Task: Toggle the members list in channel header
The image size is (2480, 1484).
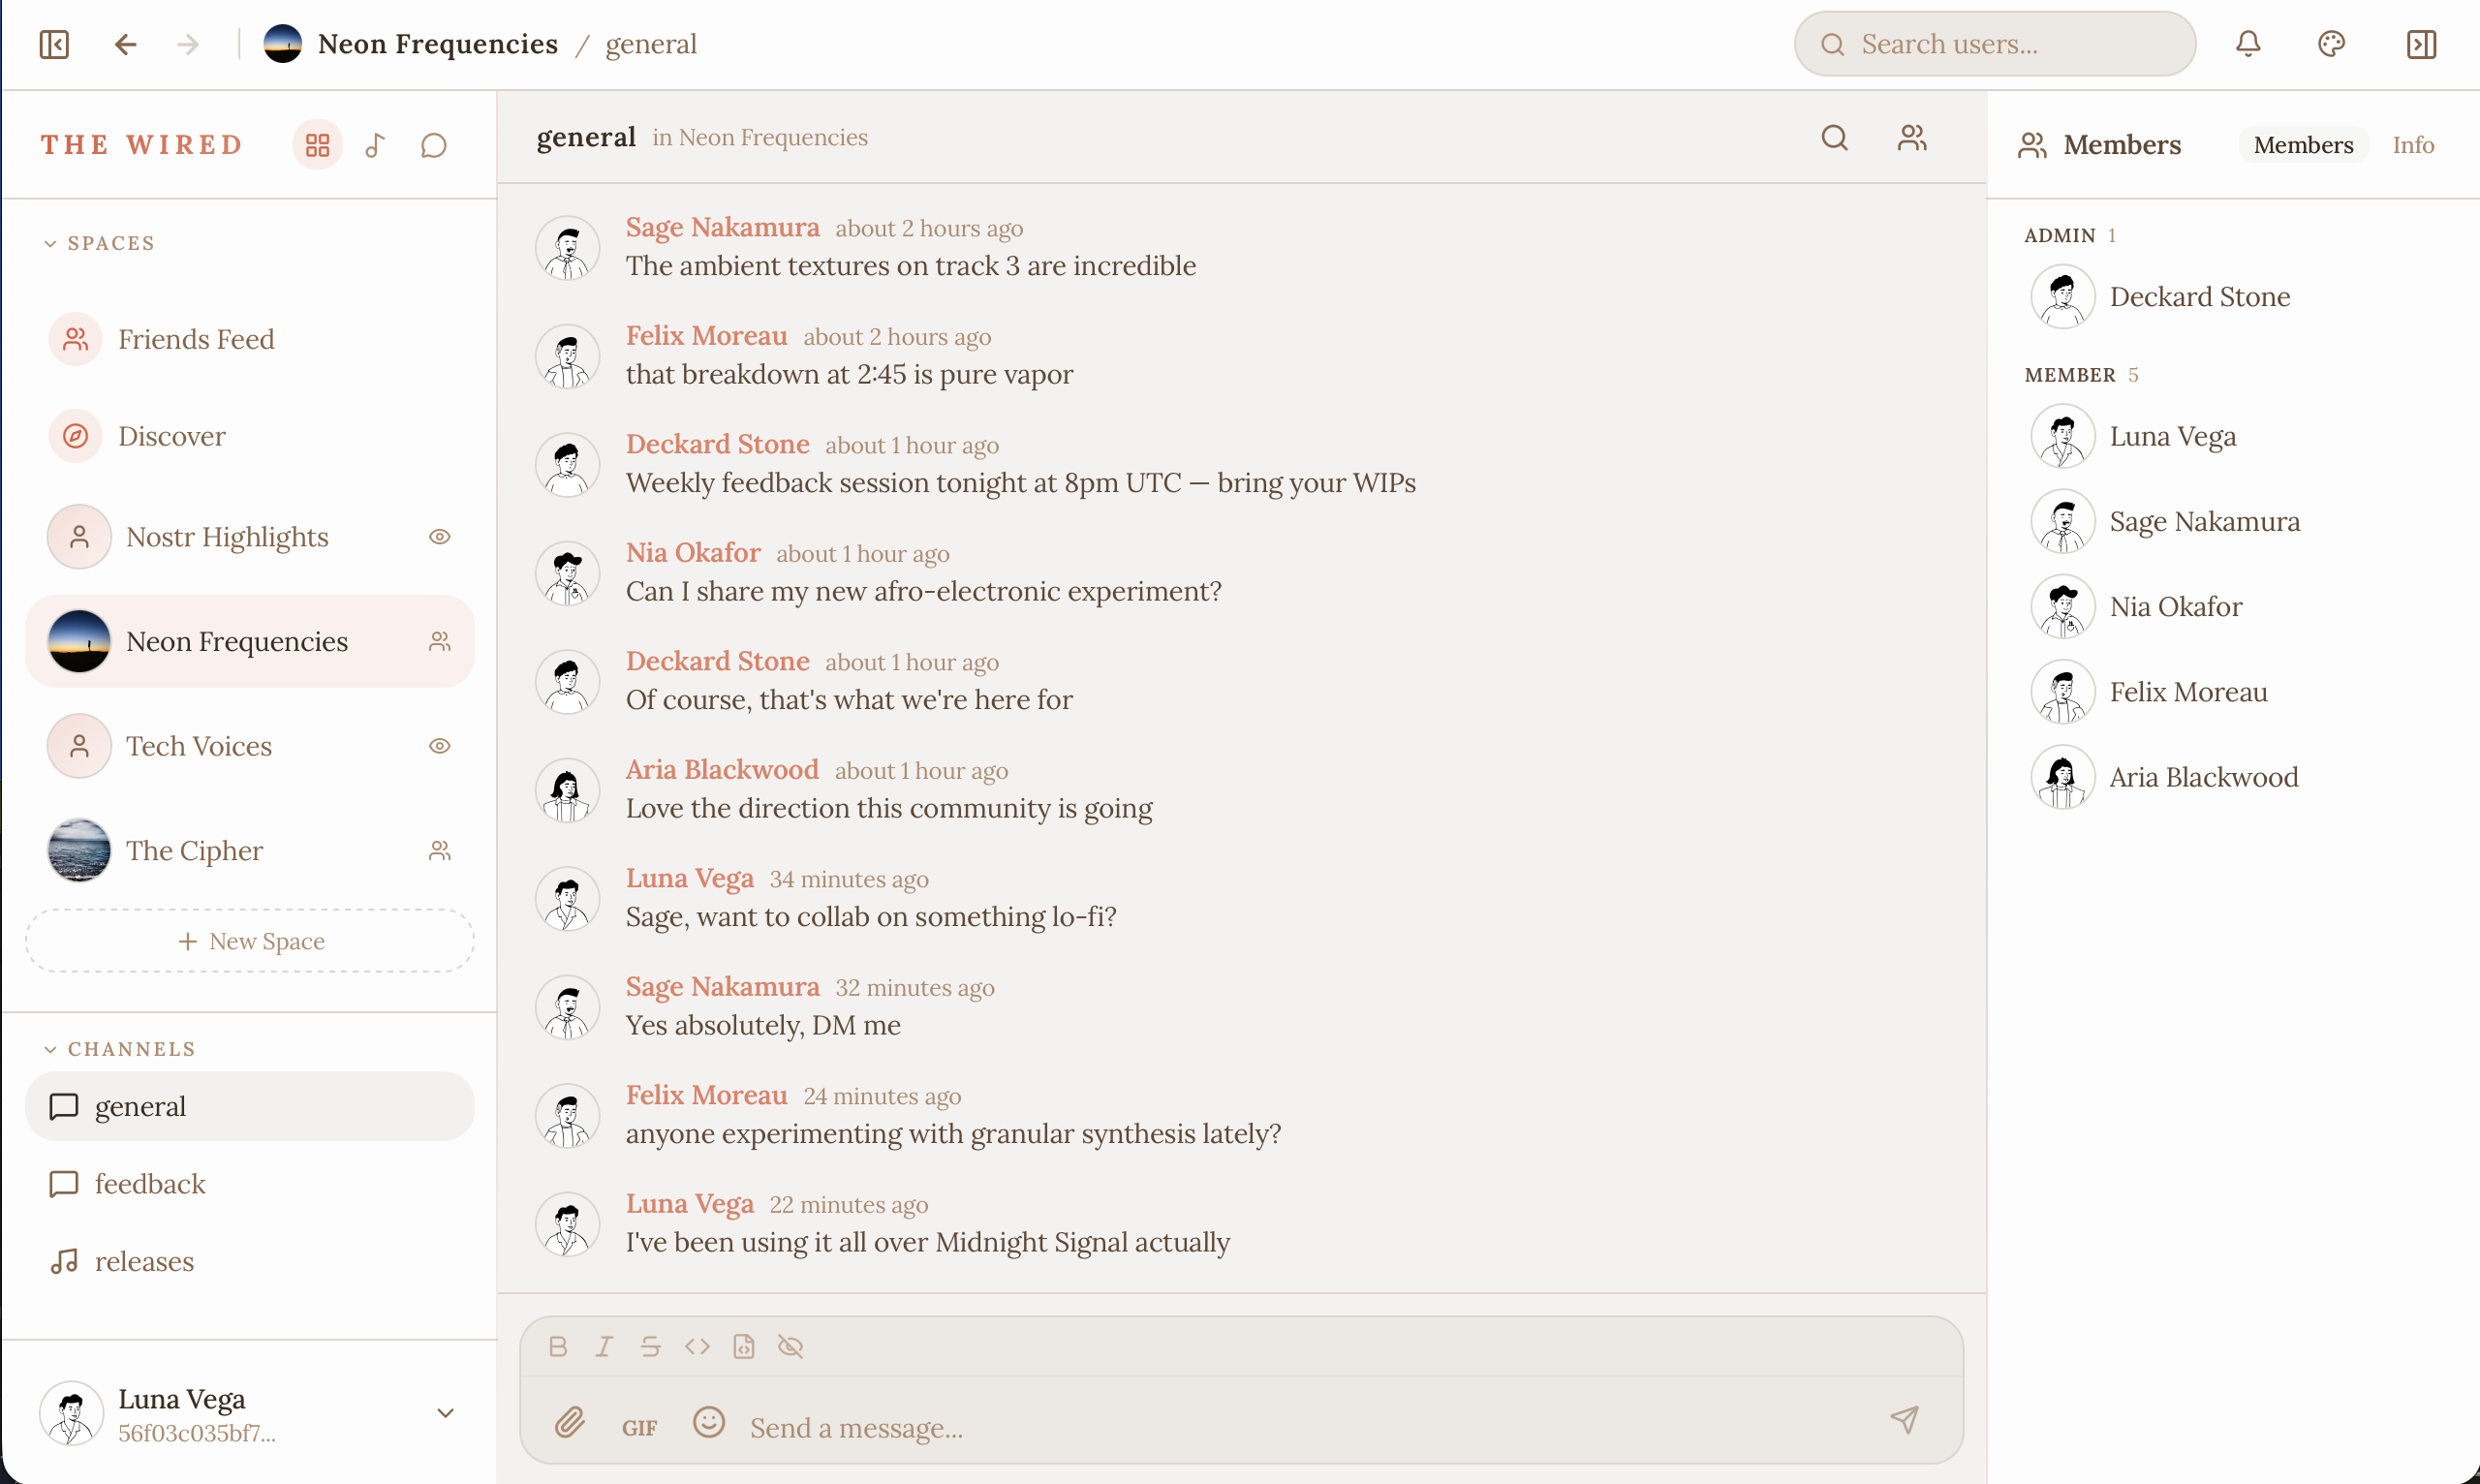Action: (x=1912, y=138)
